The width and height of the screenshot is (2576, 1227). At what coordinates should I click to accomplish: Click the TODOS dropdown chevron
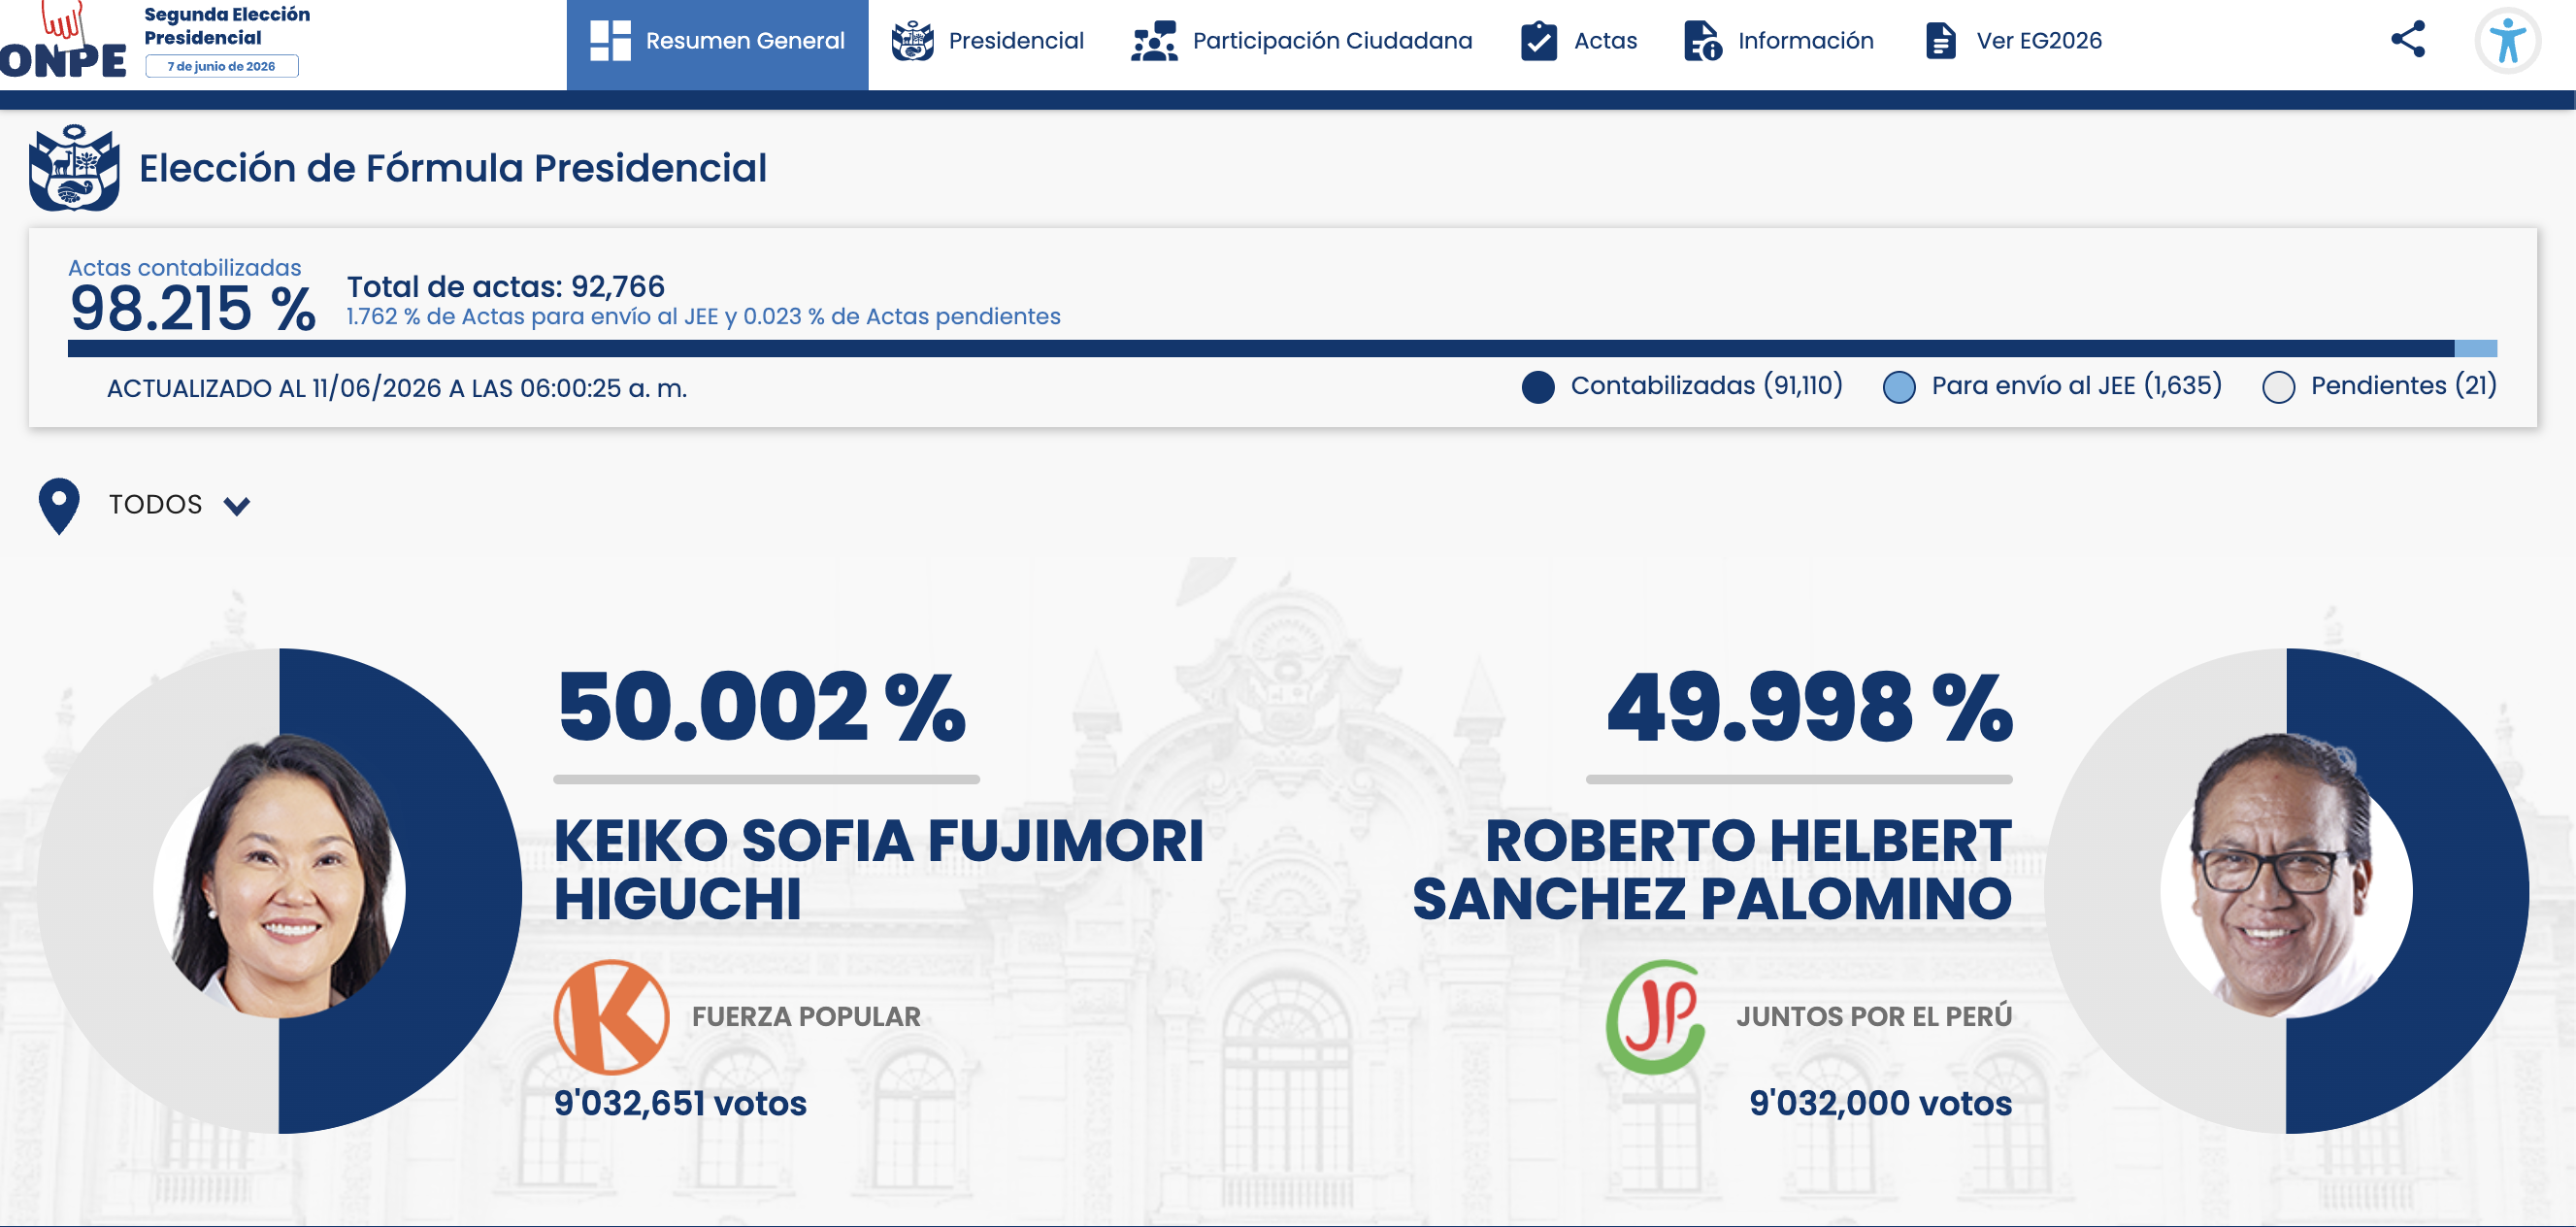[237, 506]
